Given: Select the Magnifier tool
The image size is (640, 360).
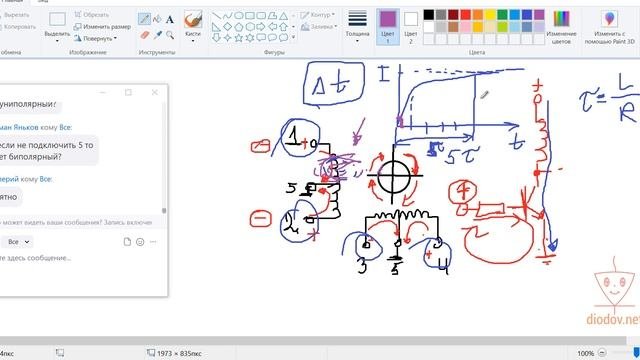Looking at the screenshot, I should [170, 35].
